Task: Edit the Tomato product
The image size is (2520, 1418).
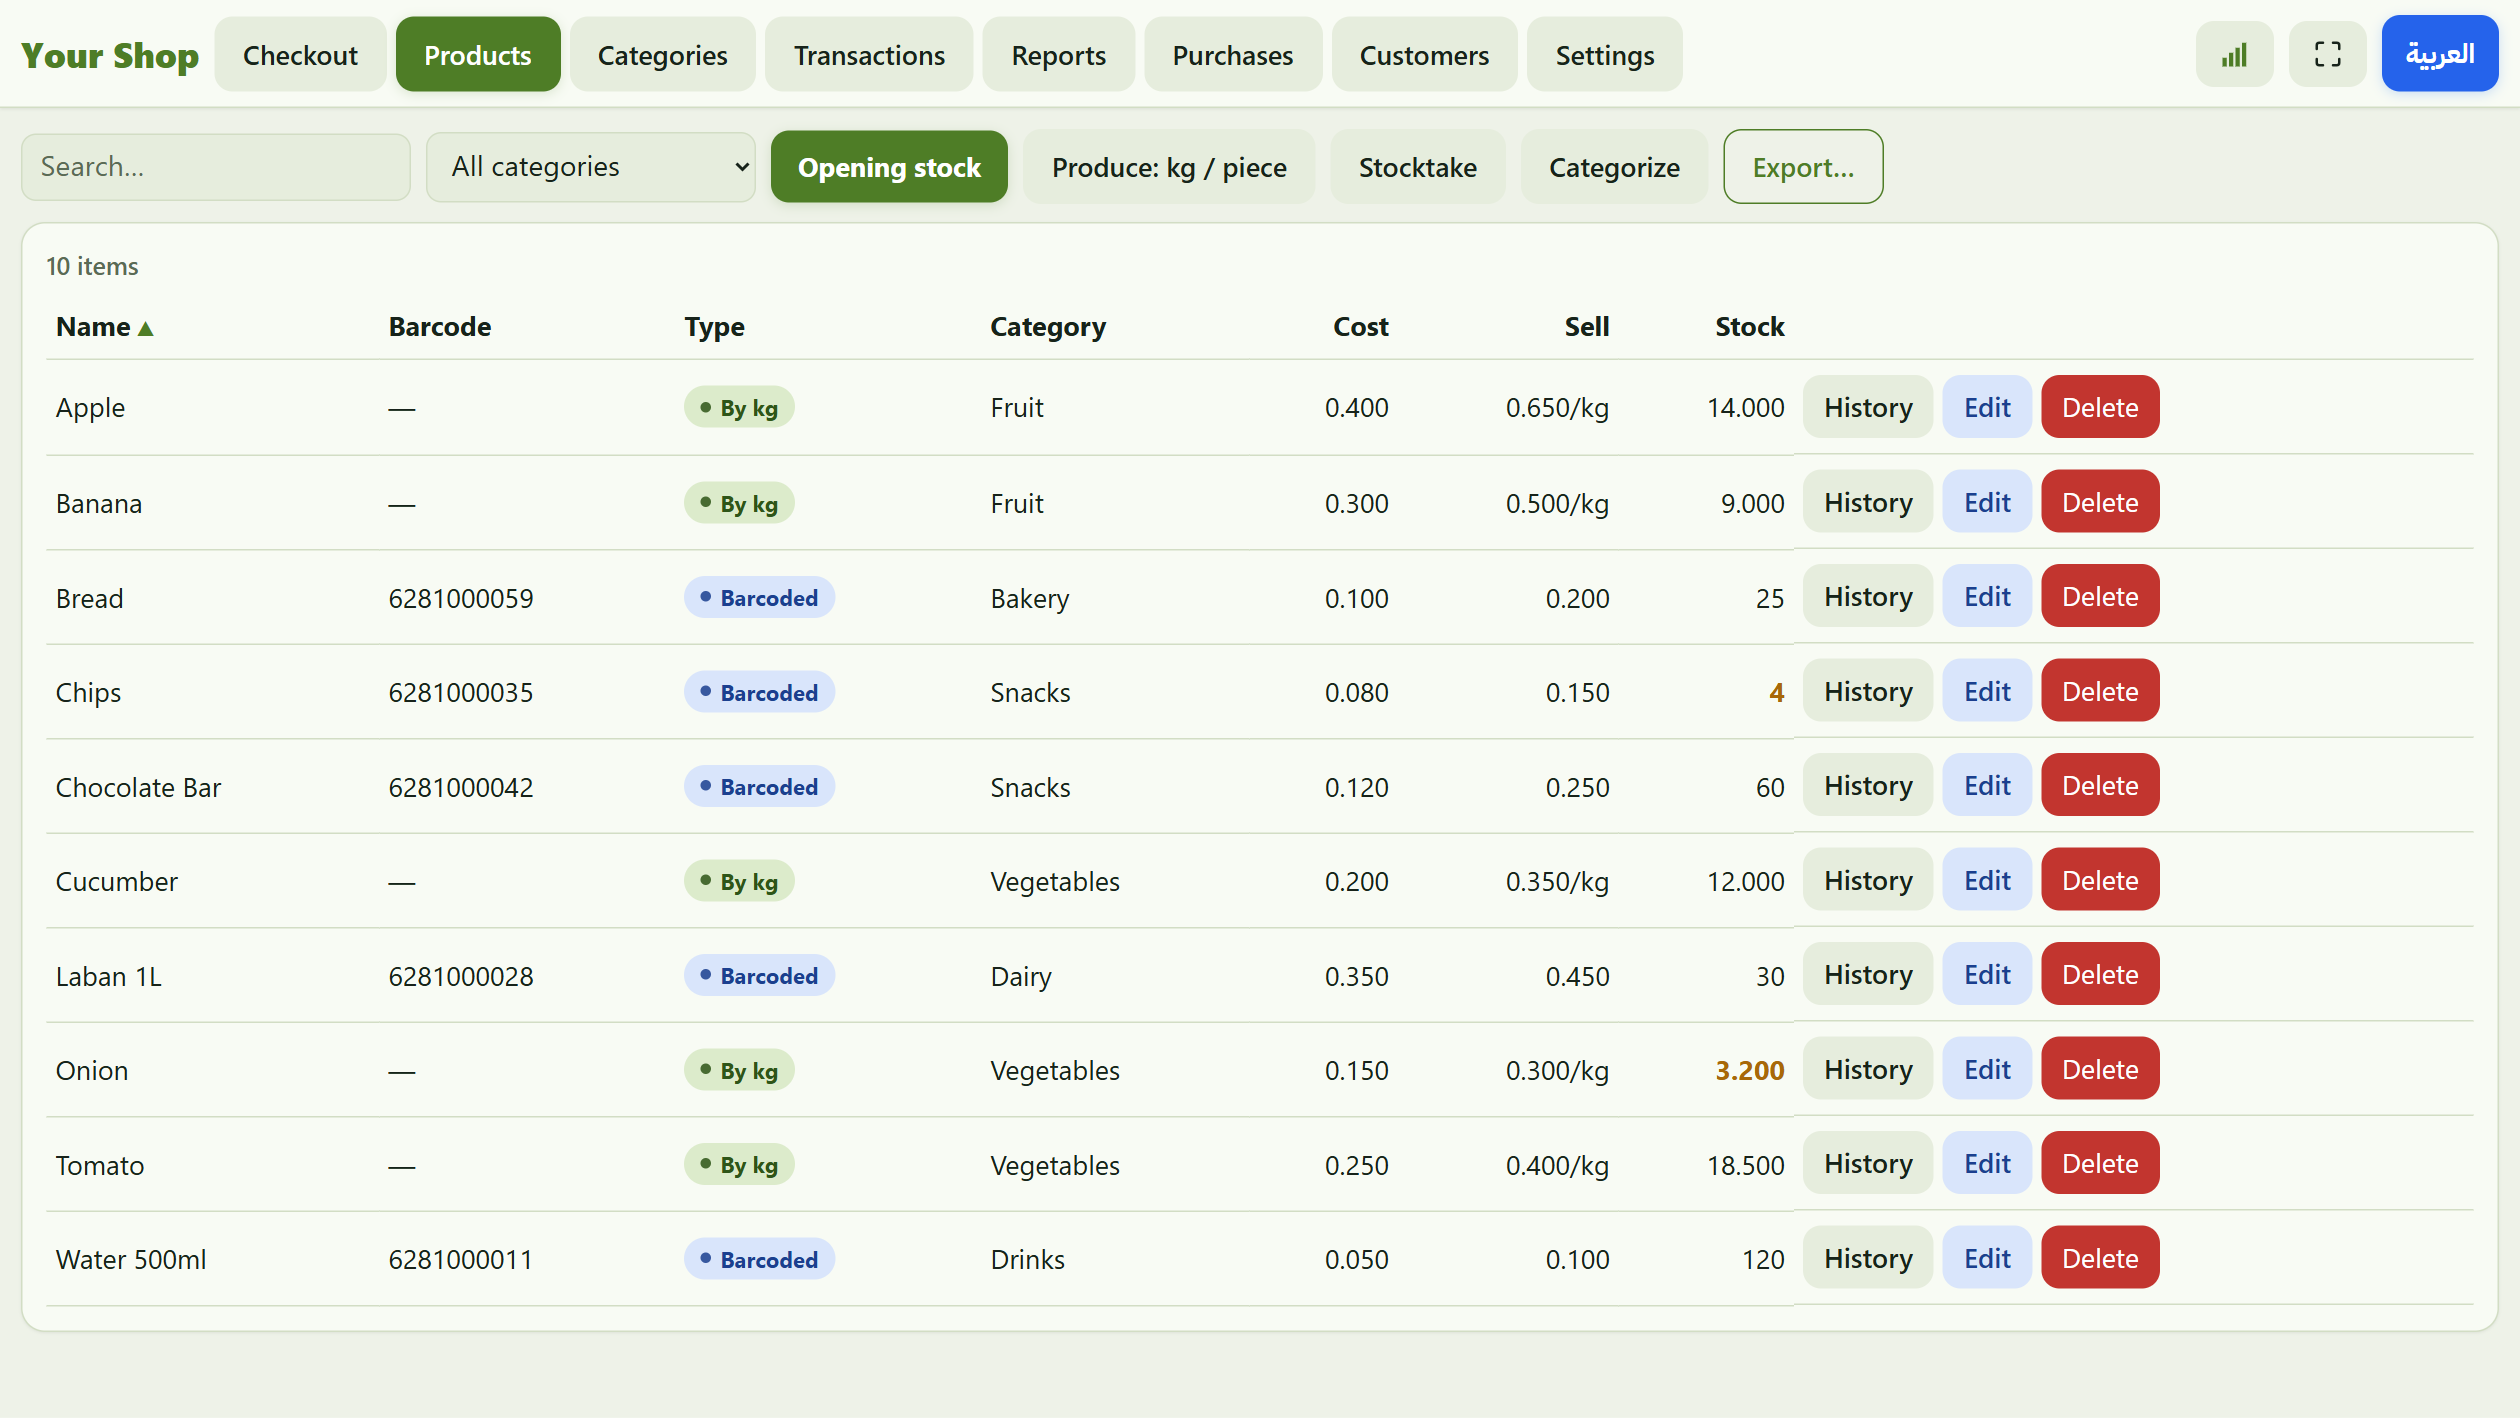Action: point(1987,1163)
